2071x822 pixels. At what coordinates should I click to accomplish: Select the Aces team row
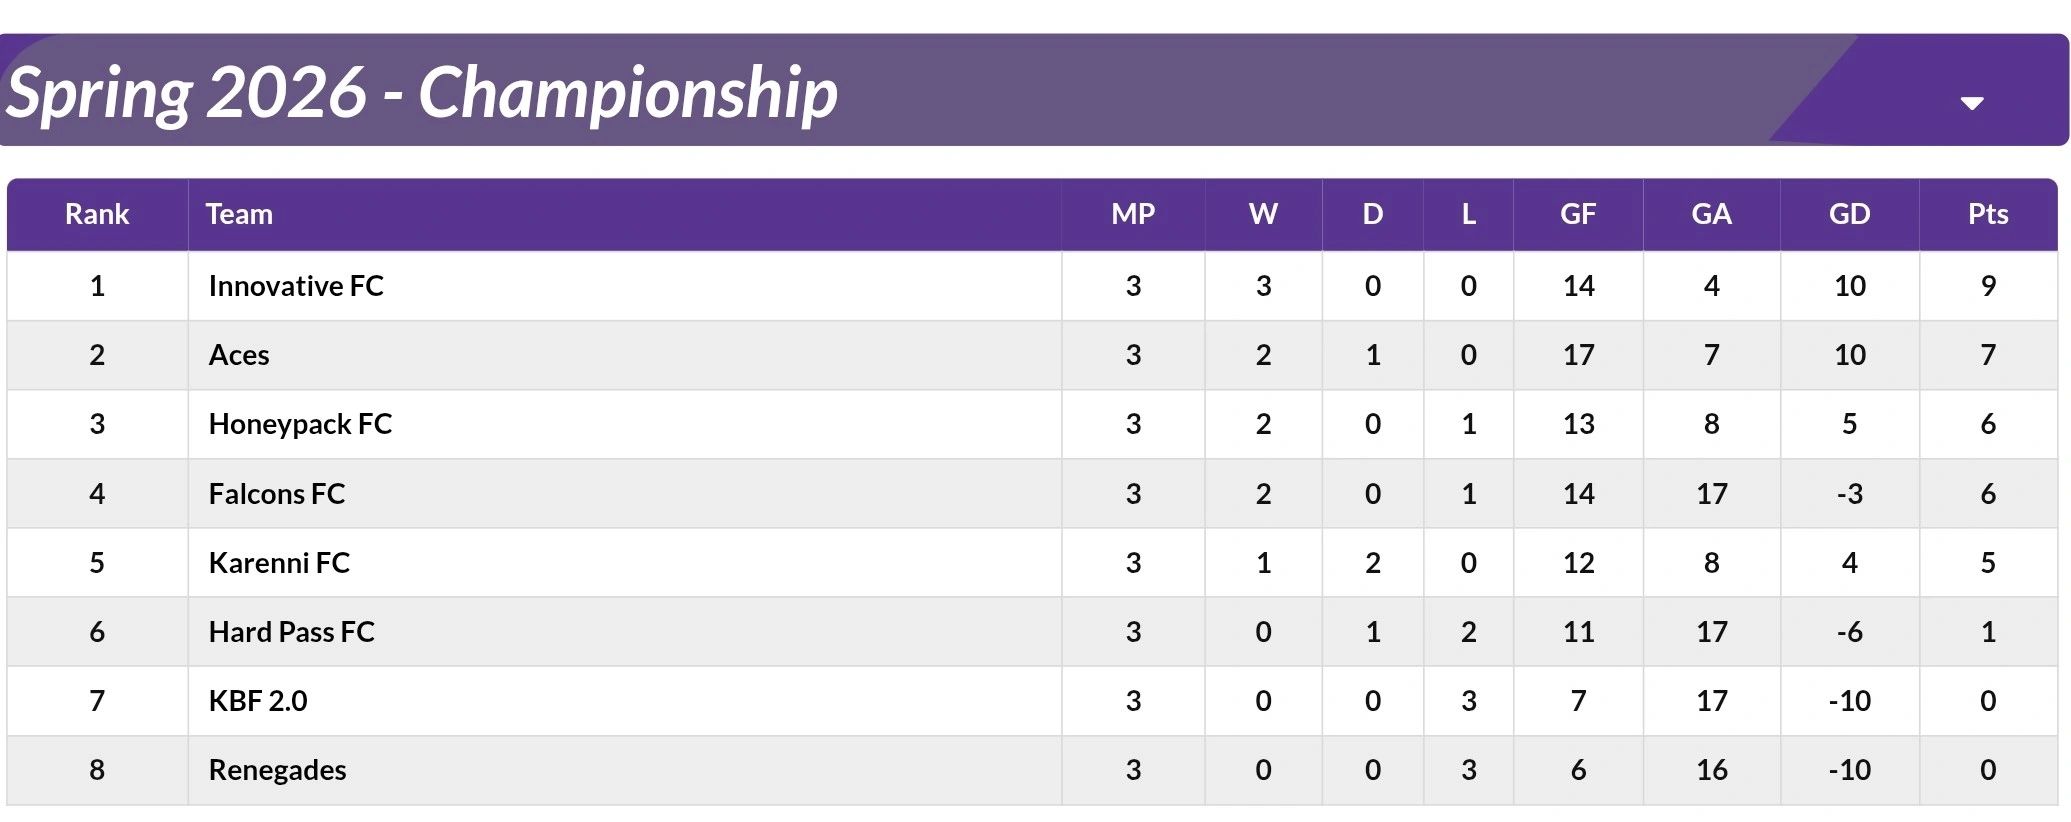tap(239, 355)
